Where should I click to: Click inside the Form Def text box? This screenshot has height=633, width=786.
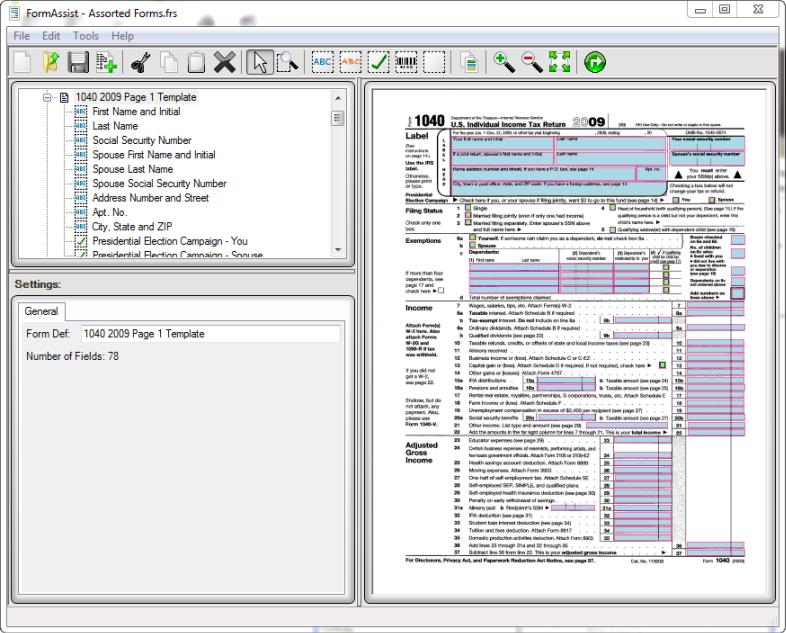(211, 334)
